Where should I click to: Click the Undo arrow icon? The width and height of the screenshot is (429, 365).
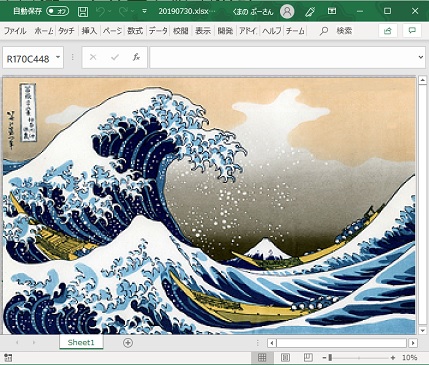[100, 12]
